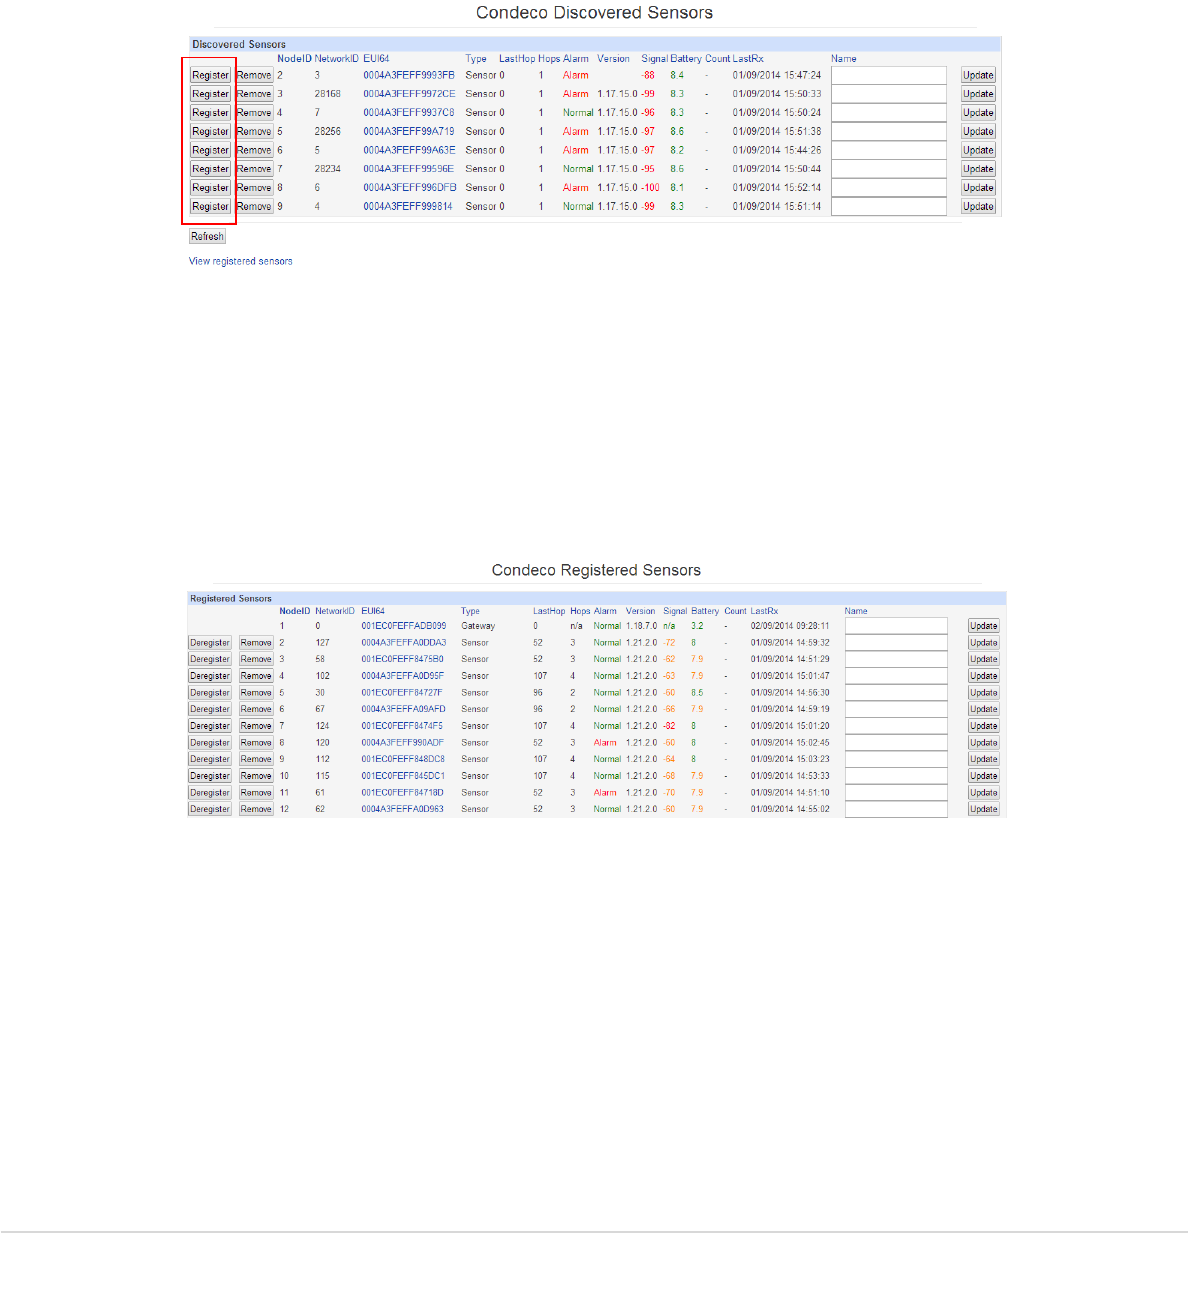Screen dimensions: 1188x1302
Task: Deregister registered sensor 0004A3FEFFA09AFD
Action: pyautogui.click(x=210, y=709)
